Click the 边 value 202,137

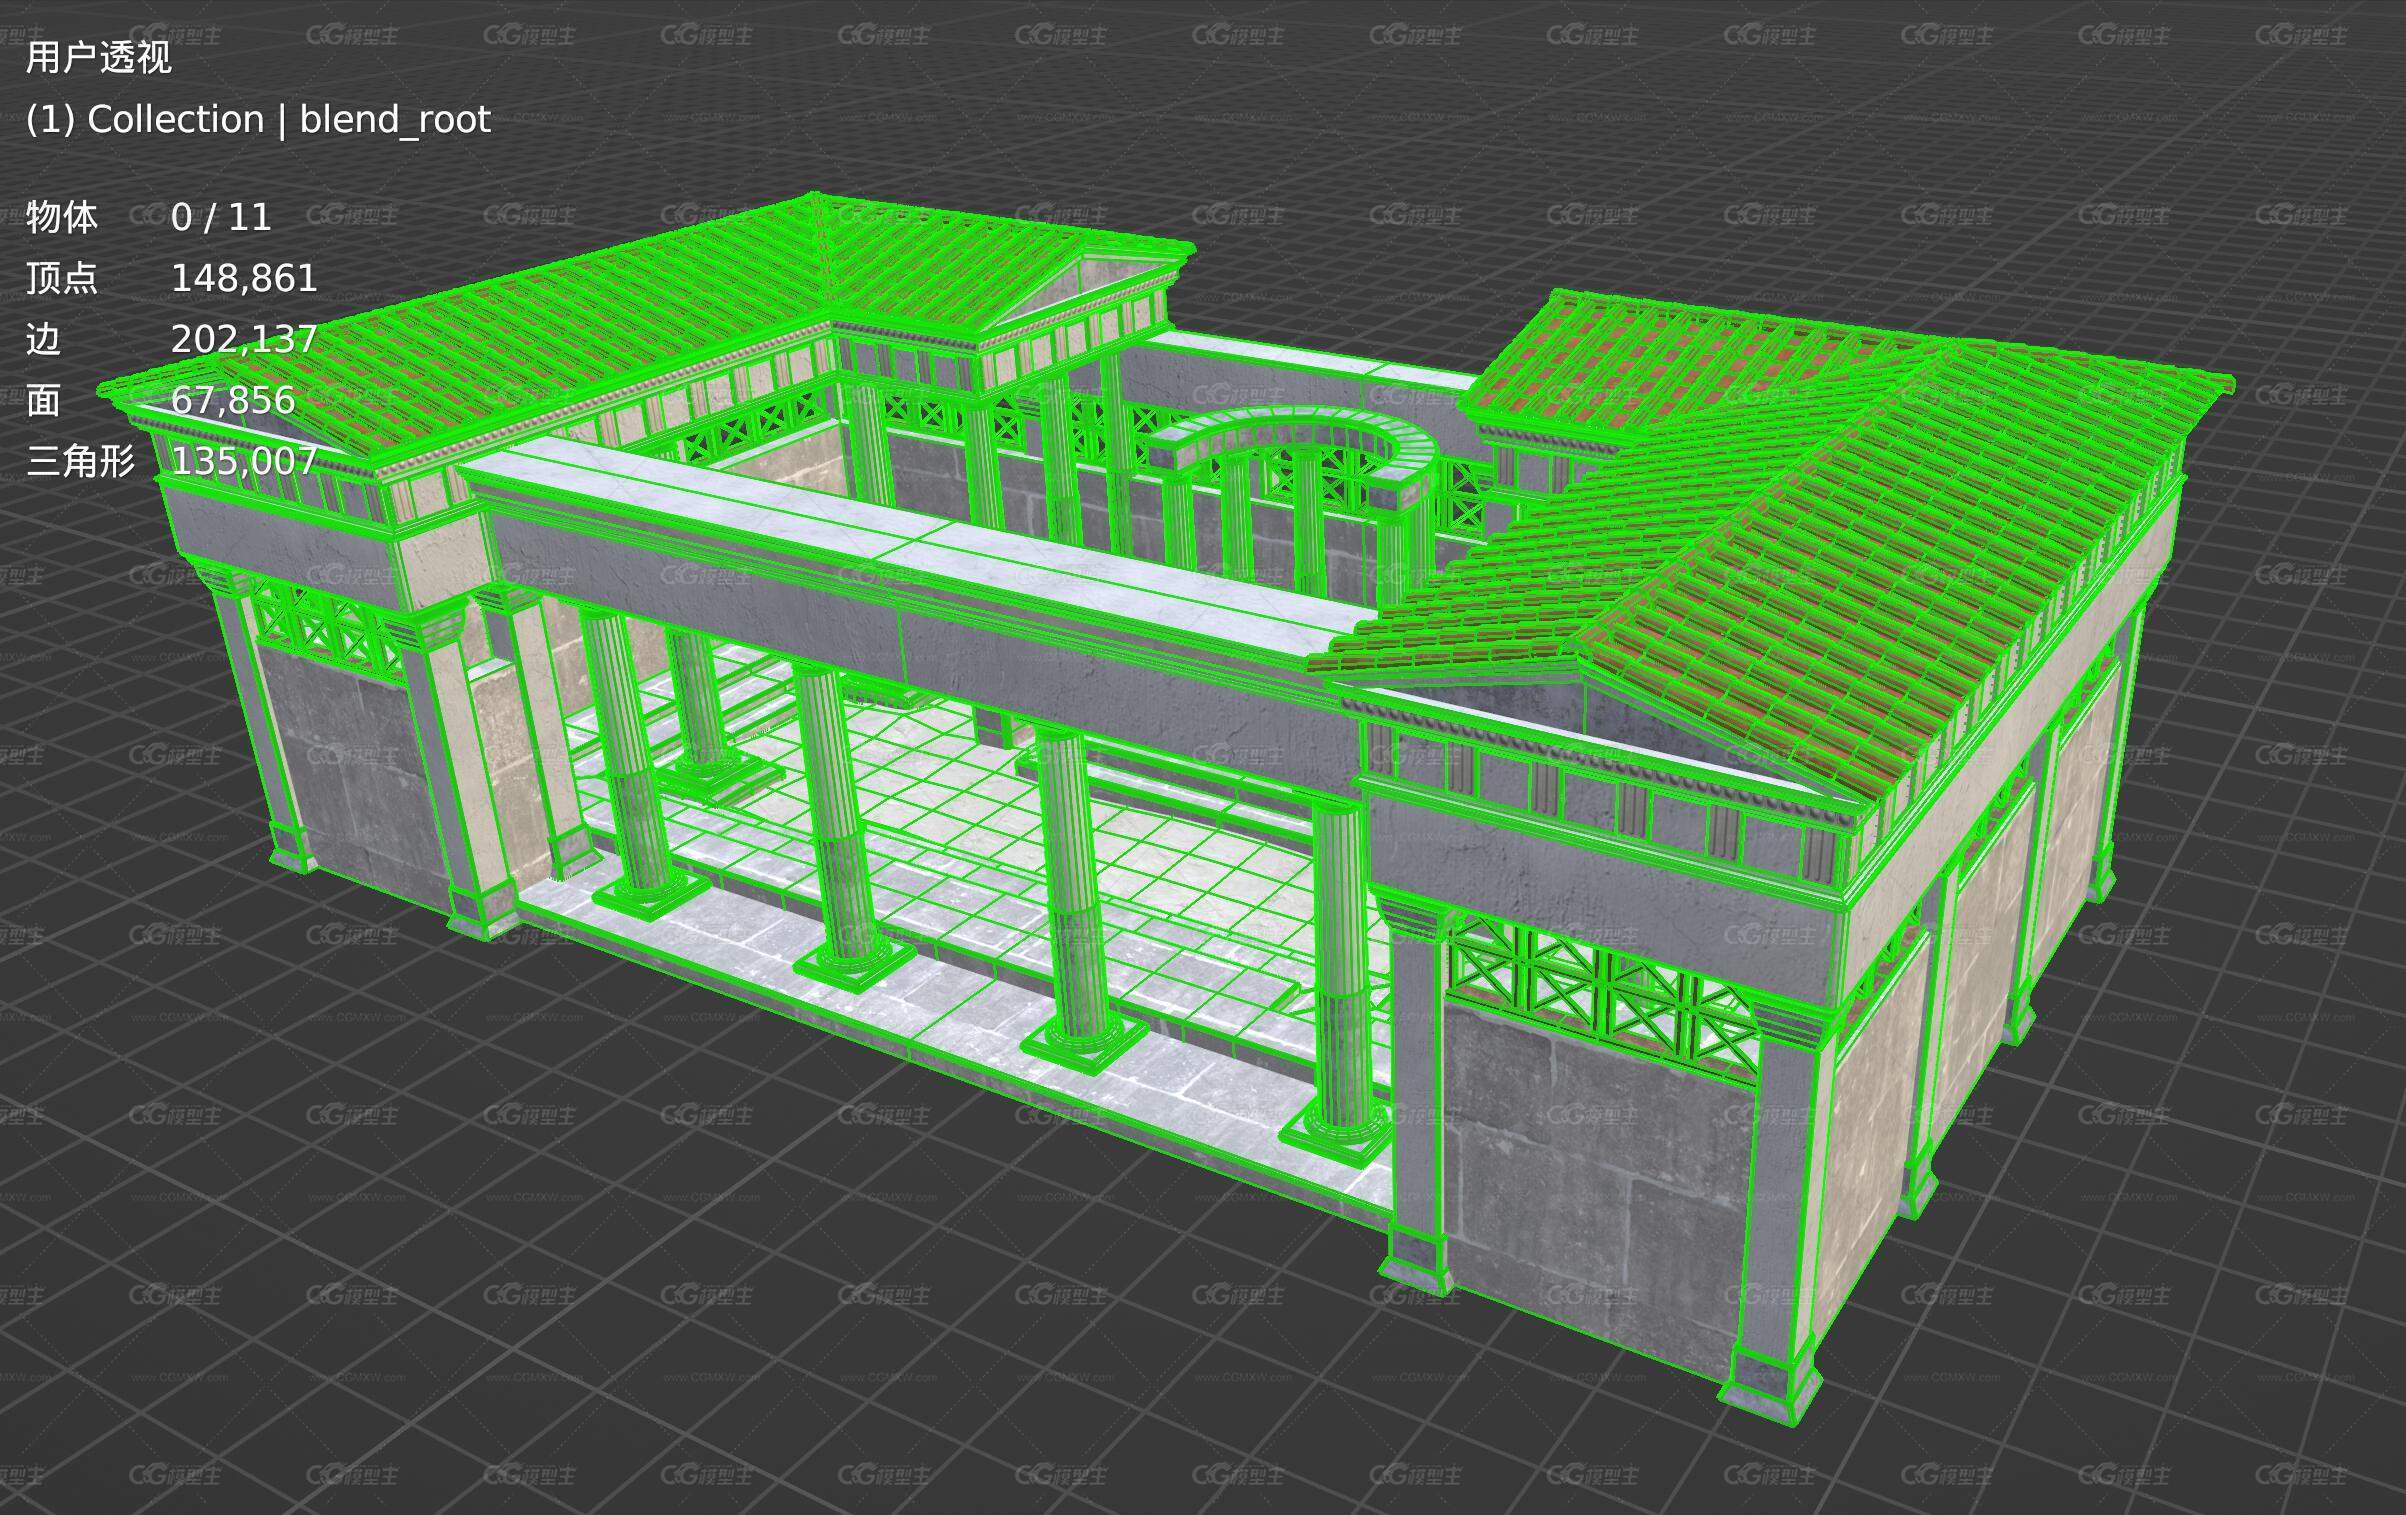pos(244,340)
